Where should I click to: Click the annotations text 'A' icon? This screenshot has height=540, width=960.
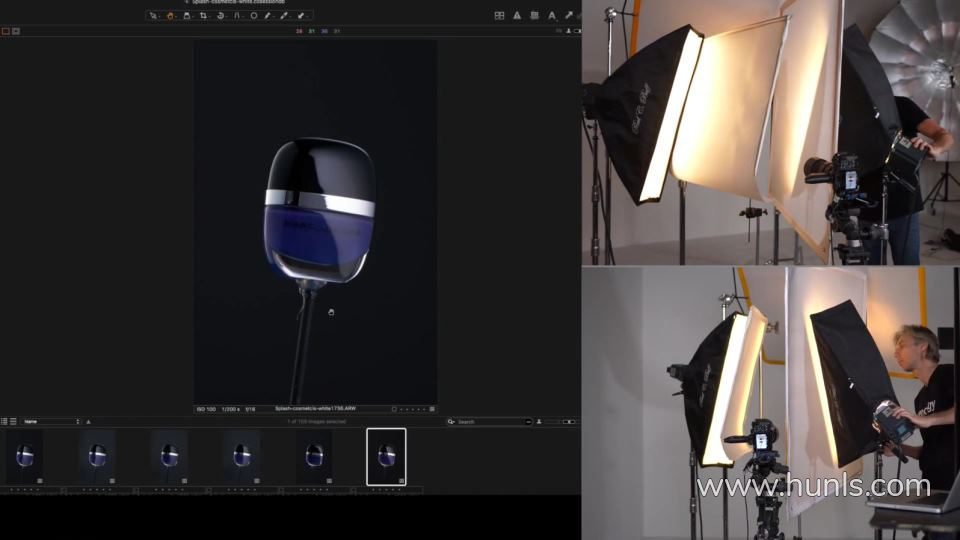click(x=551, y=16)
